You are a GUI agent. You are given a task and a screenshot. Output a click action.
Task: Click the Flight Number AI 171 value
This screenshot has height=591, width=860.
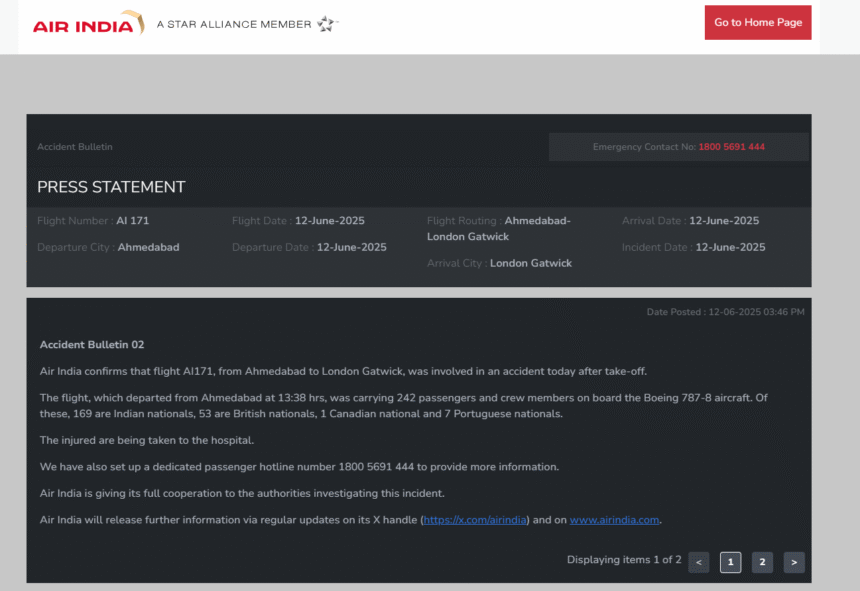coord(132,220)
